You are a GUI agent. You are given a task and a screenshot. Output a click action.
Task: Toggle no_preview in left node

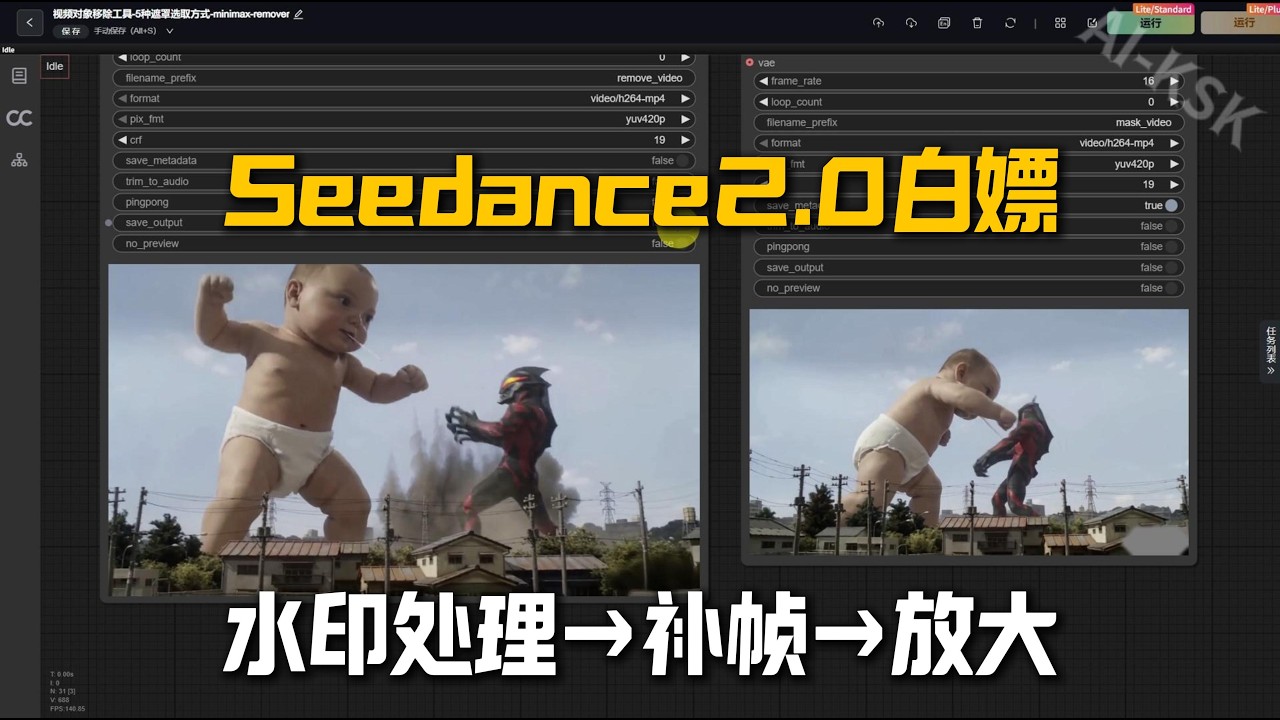pyautogui.click(x=683, y=243)
